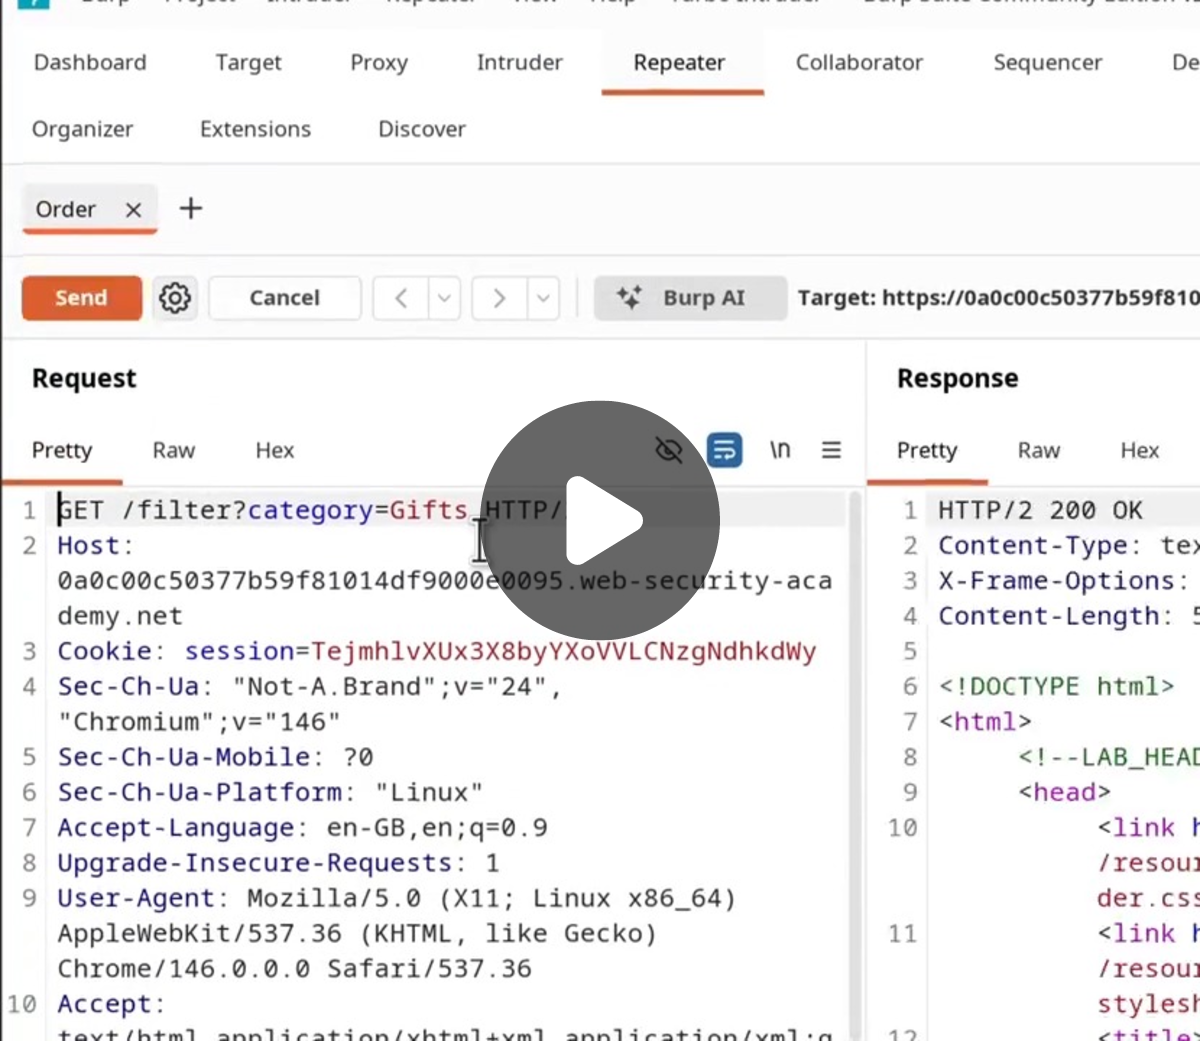Select the Order repeater tab
This screenshot has width=1200, height=1041.
pyautogui.click(x=66, y=209)
